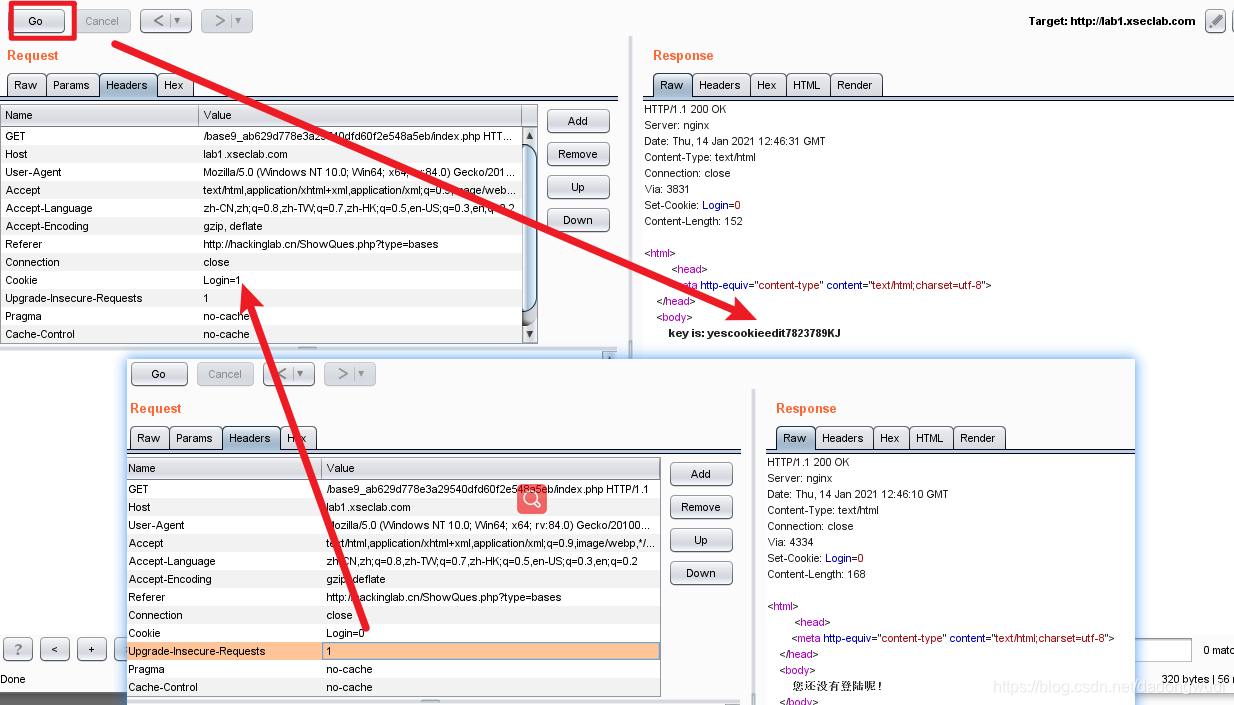This screenshot has width=1234, height=705.
Task: Click the response search input field near 0 matches
Action: tap(1163, 650)
